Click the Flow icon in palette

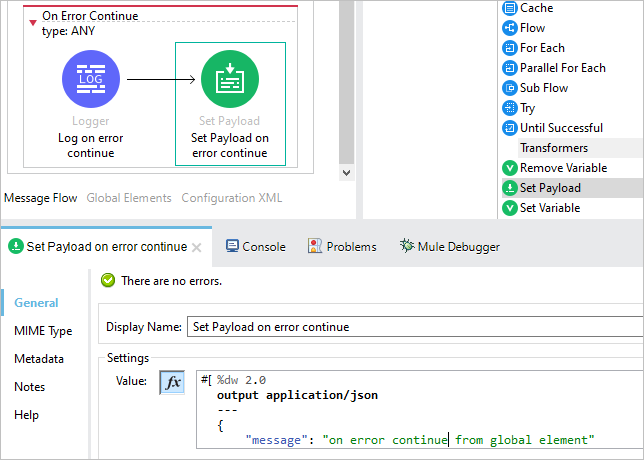tap(510, 28)
